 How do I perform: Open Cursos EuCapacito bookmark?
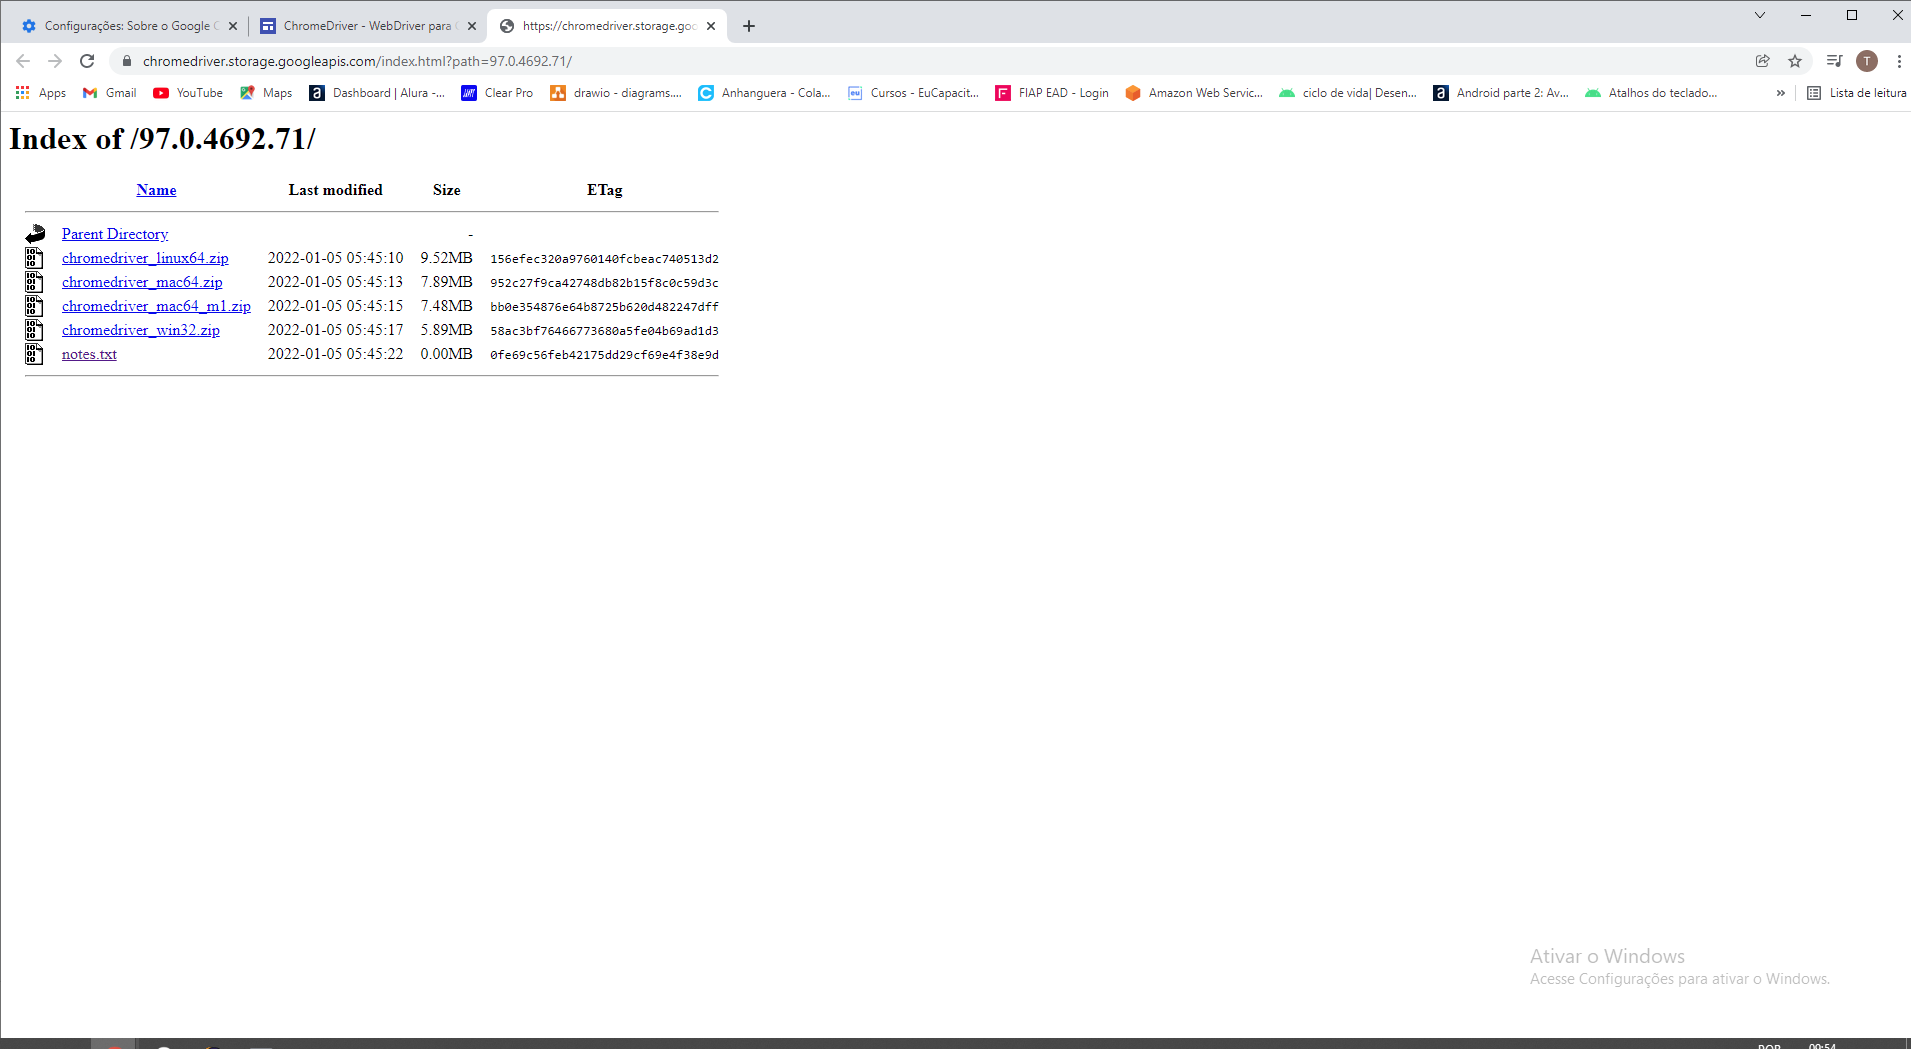tap(913, 93)
